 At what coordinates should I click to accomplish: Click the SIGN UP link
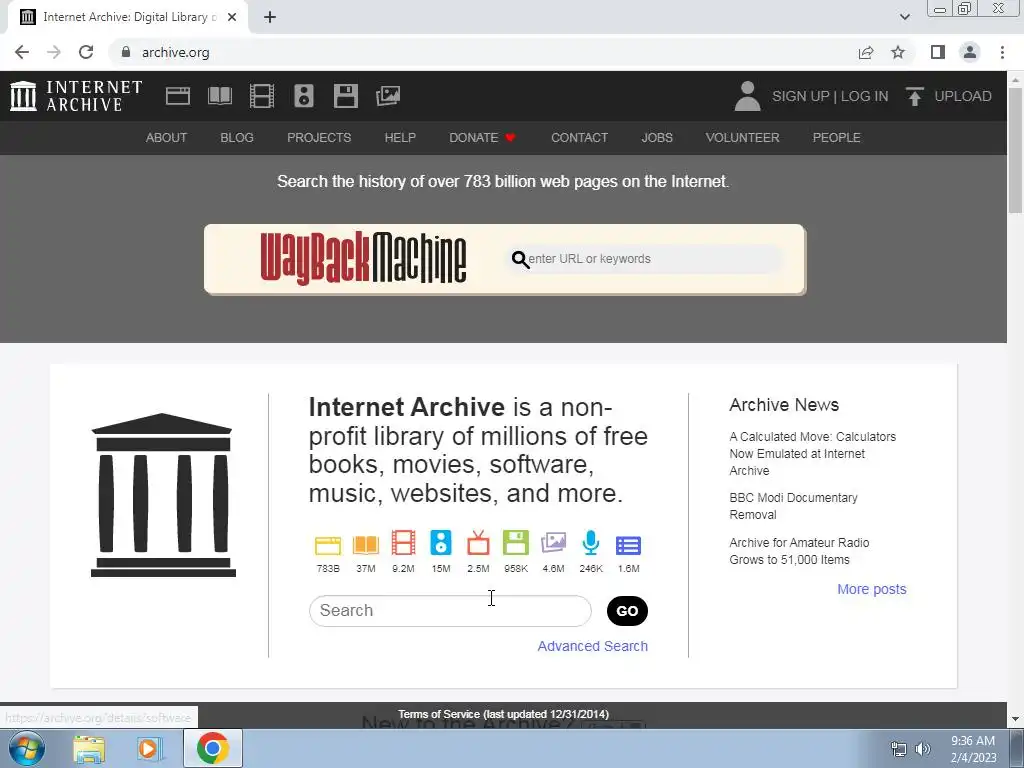[801, 96]
